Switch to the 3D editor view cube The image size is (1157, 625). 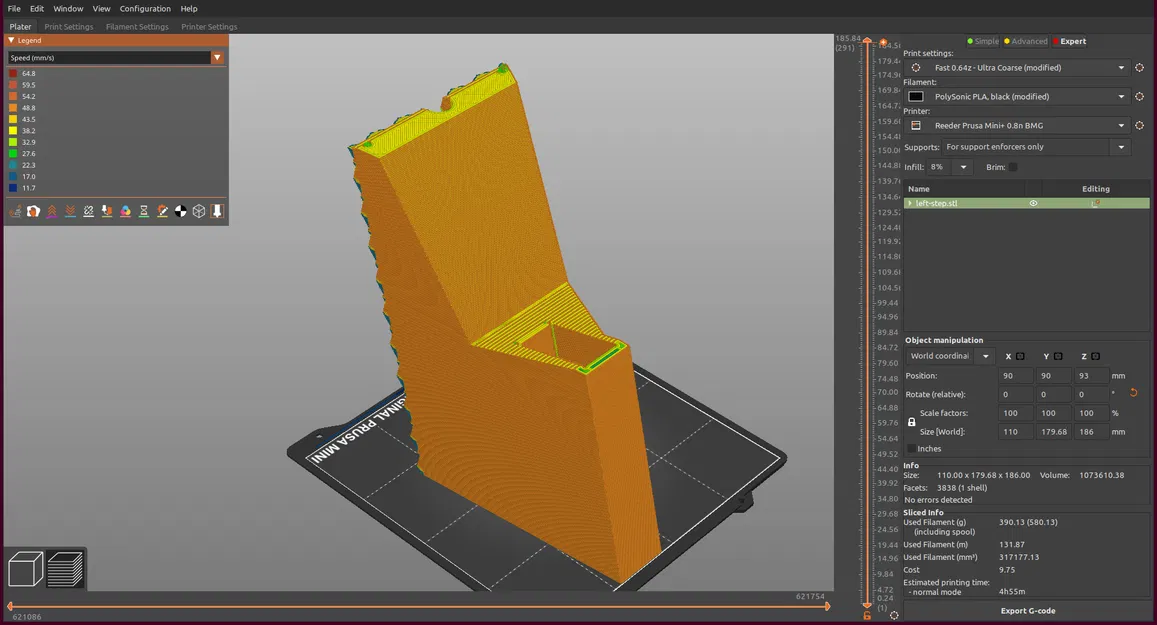click(25, 570)
